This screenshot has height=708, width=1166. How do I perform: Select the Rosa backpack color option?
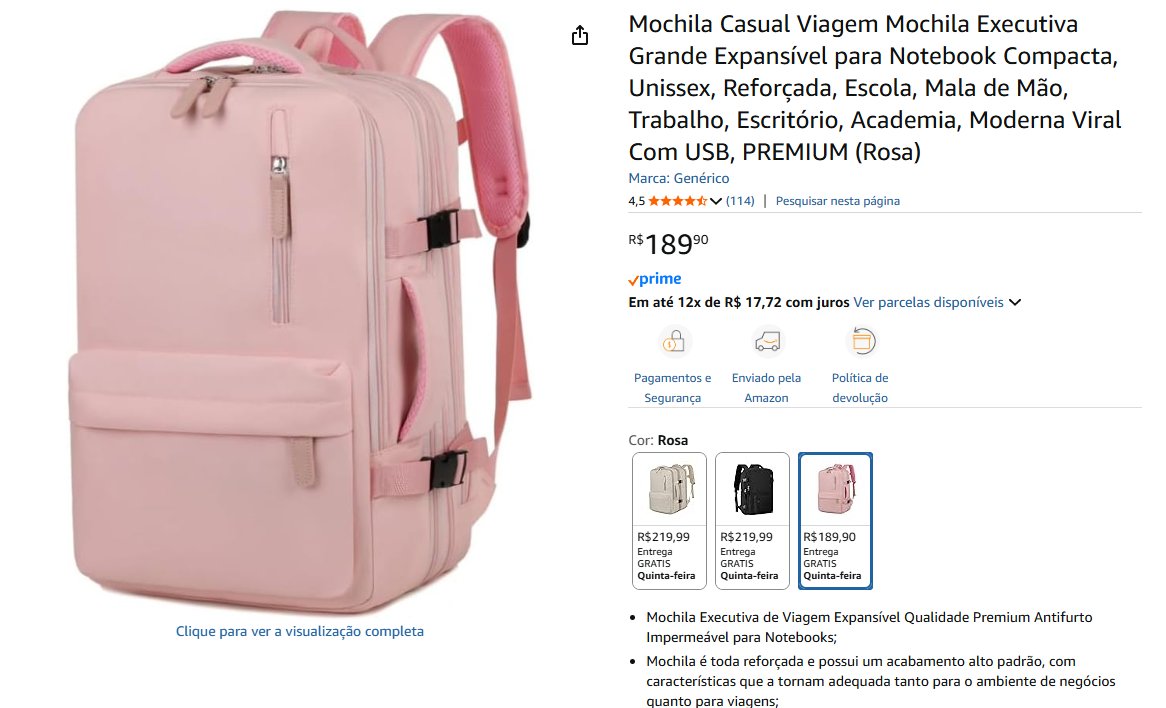coord(835,521)
